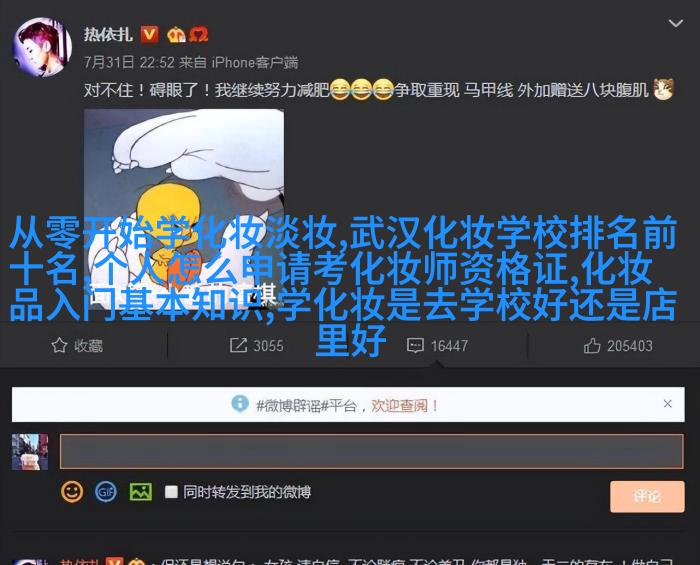Dismiss the 微博辟谣 notice banner
Screen dimensions: 700x565
click(667, 403)
